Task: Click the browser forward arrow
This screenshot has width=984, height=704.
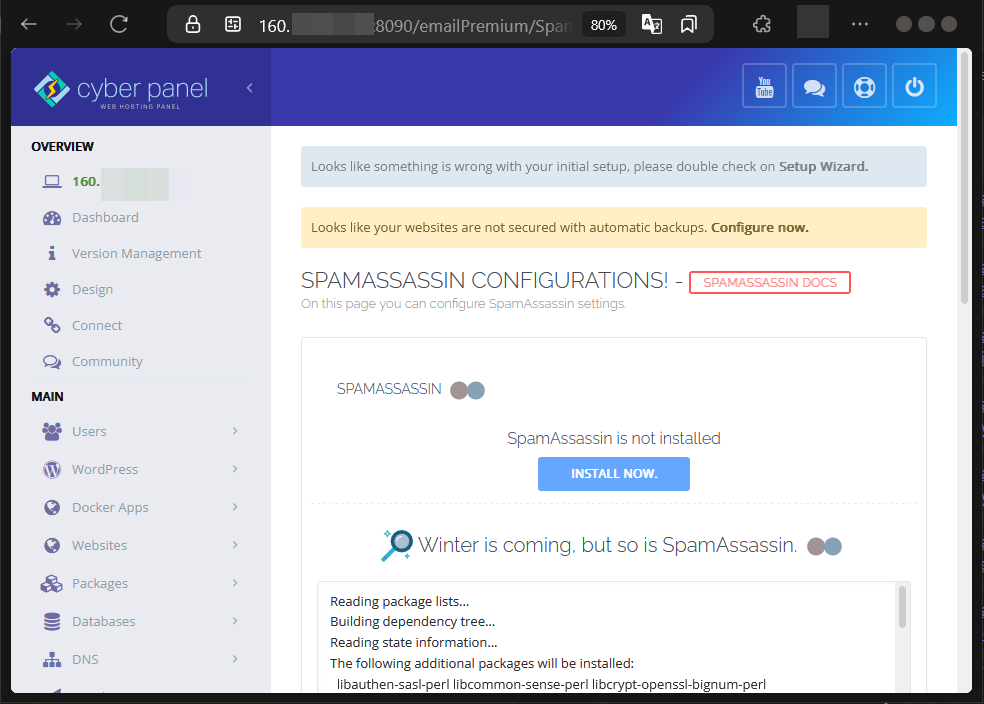Action: [74, 24]
